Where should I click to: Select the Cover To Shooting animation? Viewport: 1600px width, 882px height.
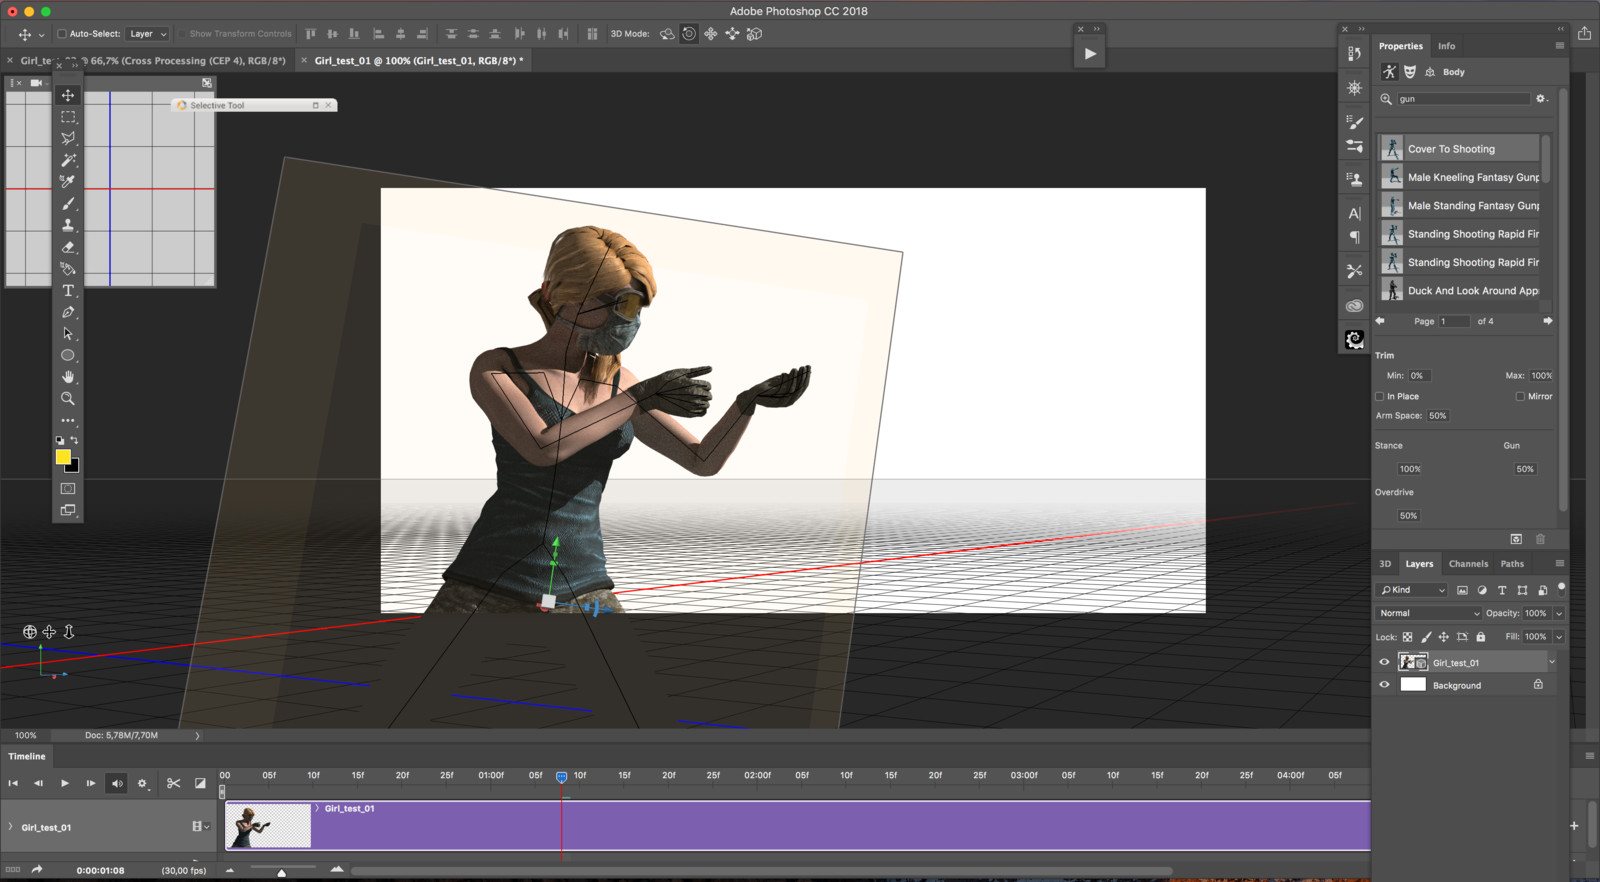pyautogui.click(x=1460, y=149)
